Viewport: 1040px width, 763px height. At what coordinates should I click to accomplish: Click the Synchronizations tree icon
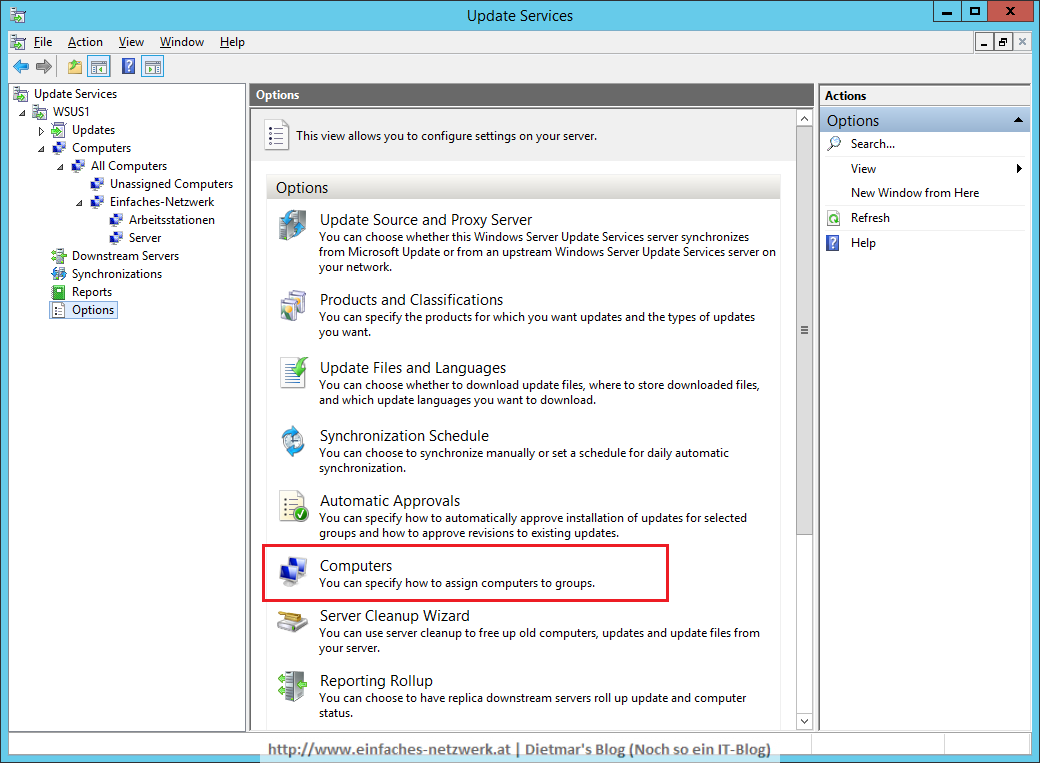pos(59,273)
